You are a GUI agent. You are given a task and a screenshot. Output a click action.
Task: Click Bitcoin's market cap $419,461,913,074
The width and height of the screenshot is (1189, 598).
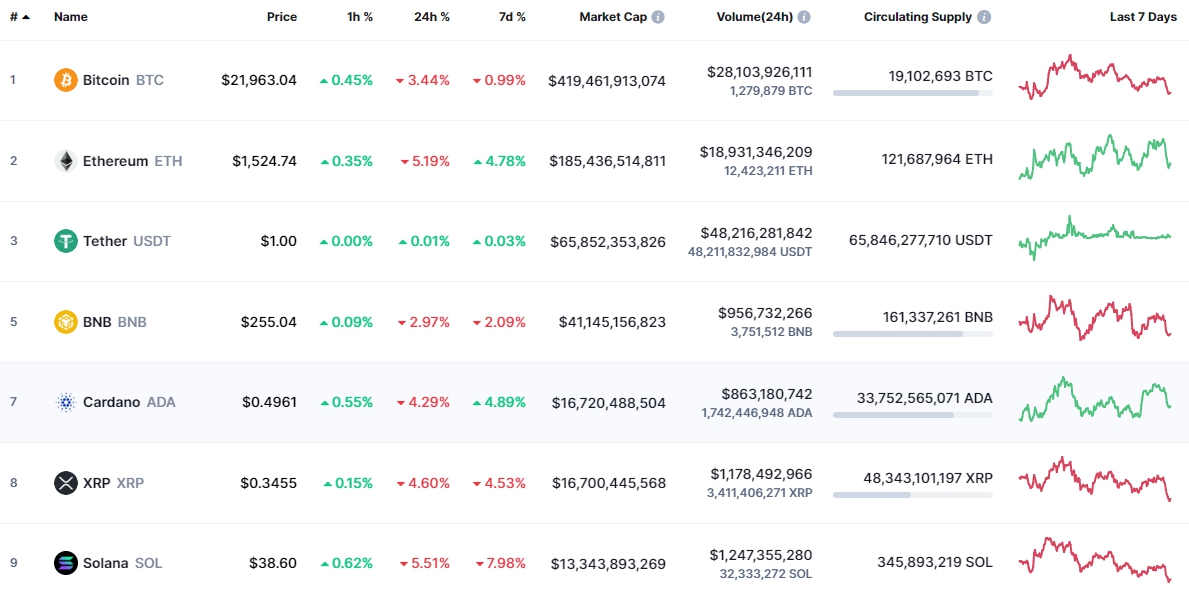tap(607, 80)
